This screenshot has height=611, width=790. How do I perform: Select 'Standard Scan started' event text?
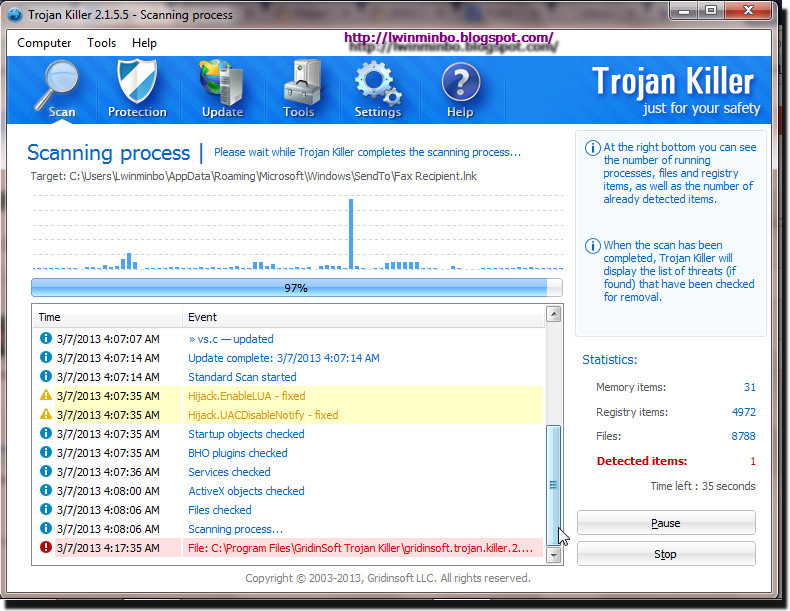[x=242, y=377]
